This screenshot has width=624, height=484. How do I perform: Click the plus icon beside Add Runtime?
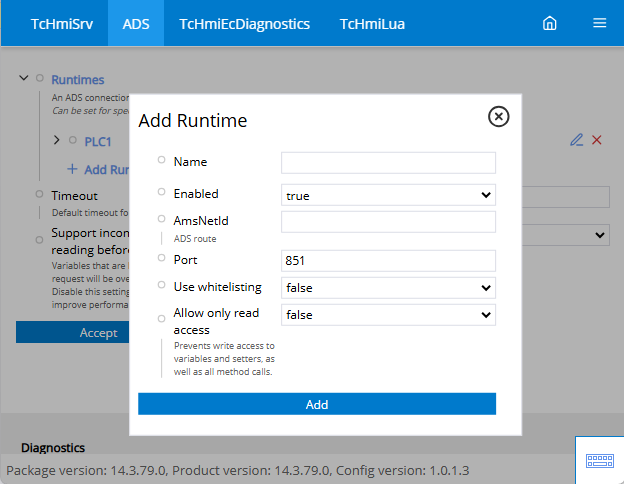tap(72, 169)
